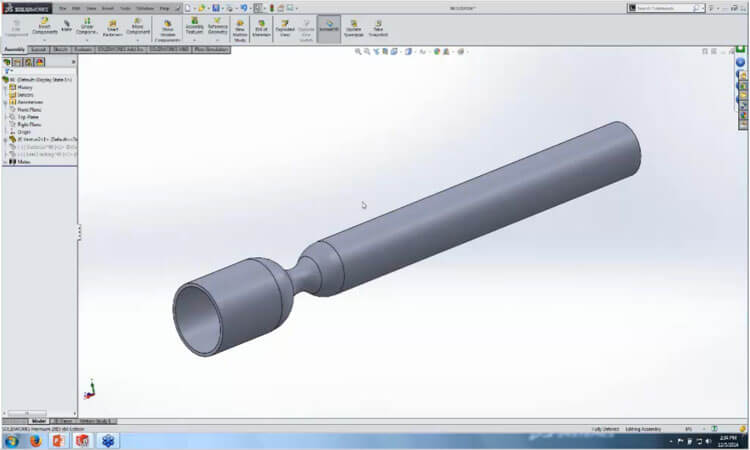Viewport: 750px width, 450px height.
Task: Select the Origin item in tree
Action: [x=24, y=131]
